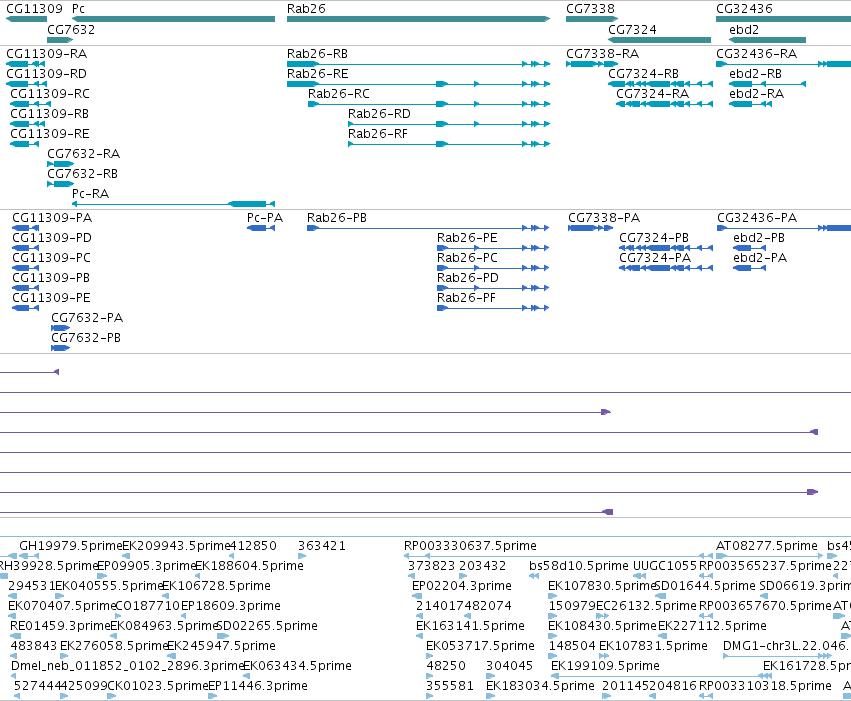Click the CG7632 gene label
The height and width of the screenshot is (701, 851).
coord(71,29)
